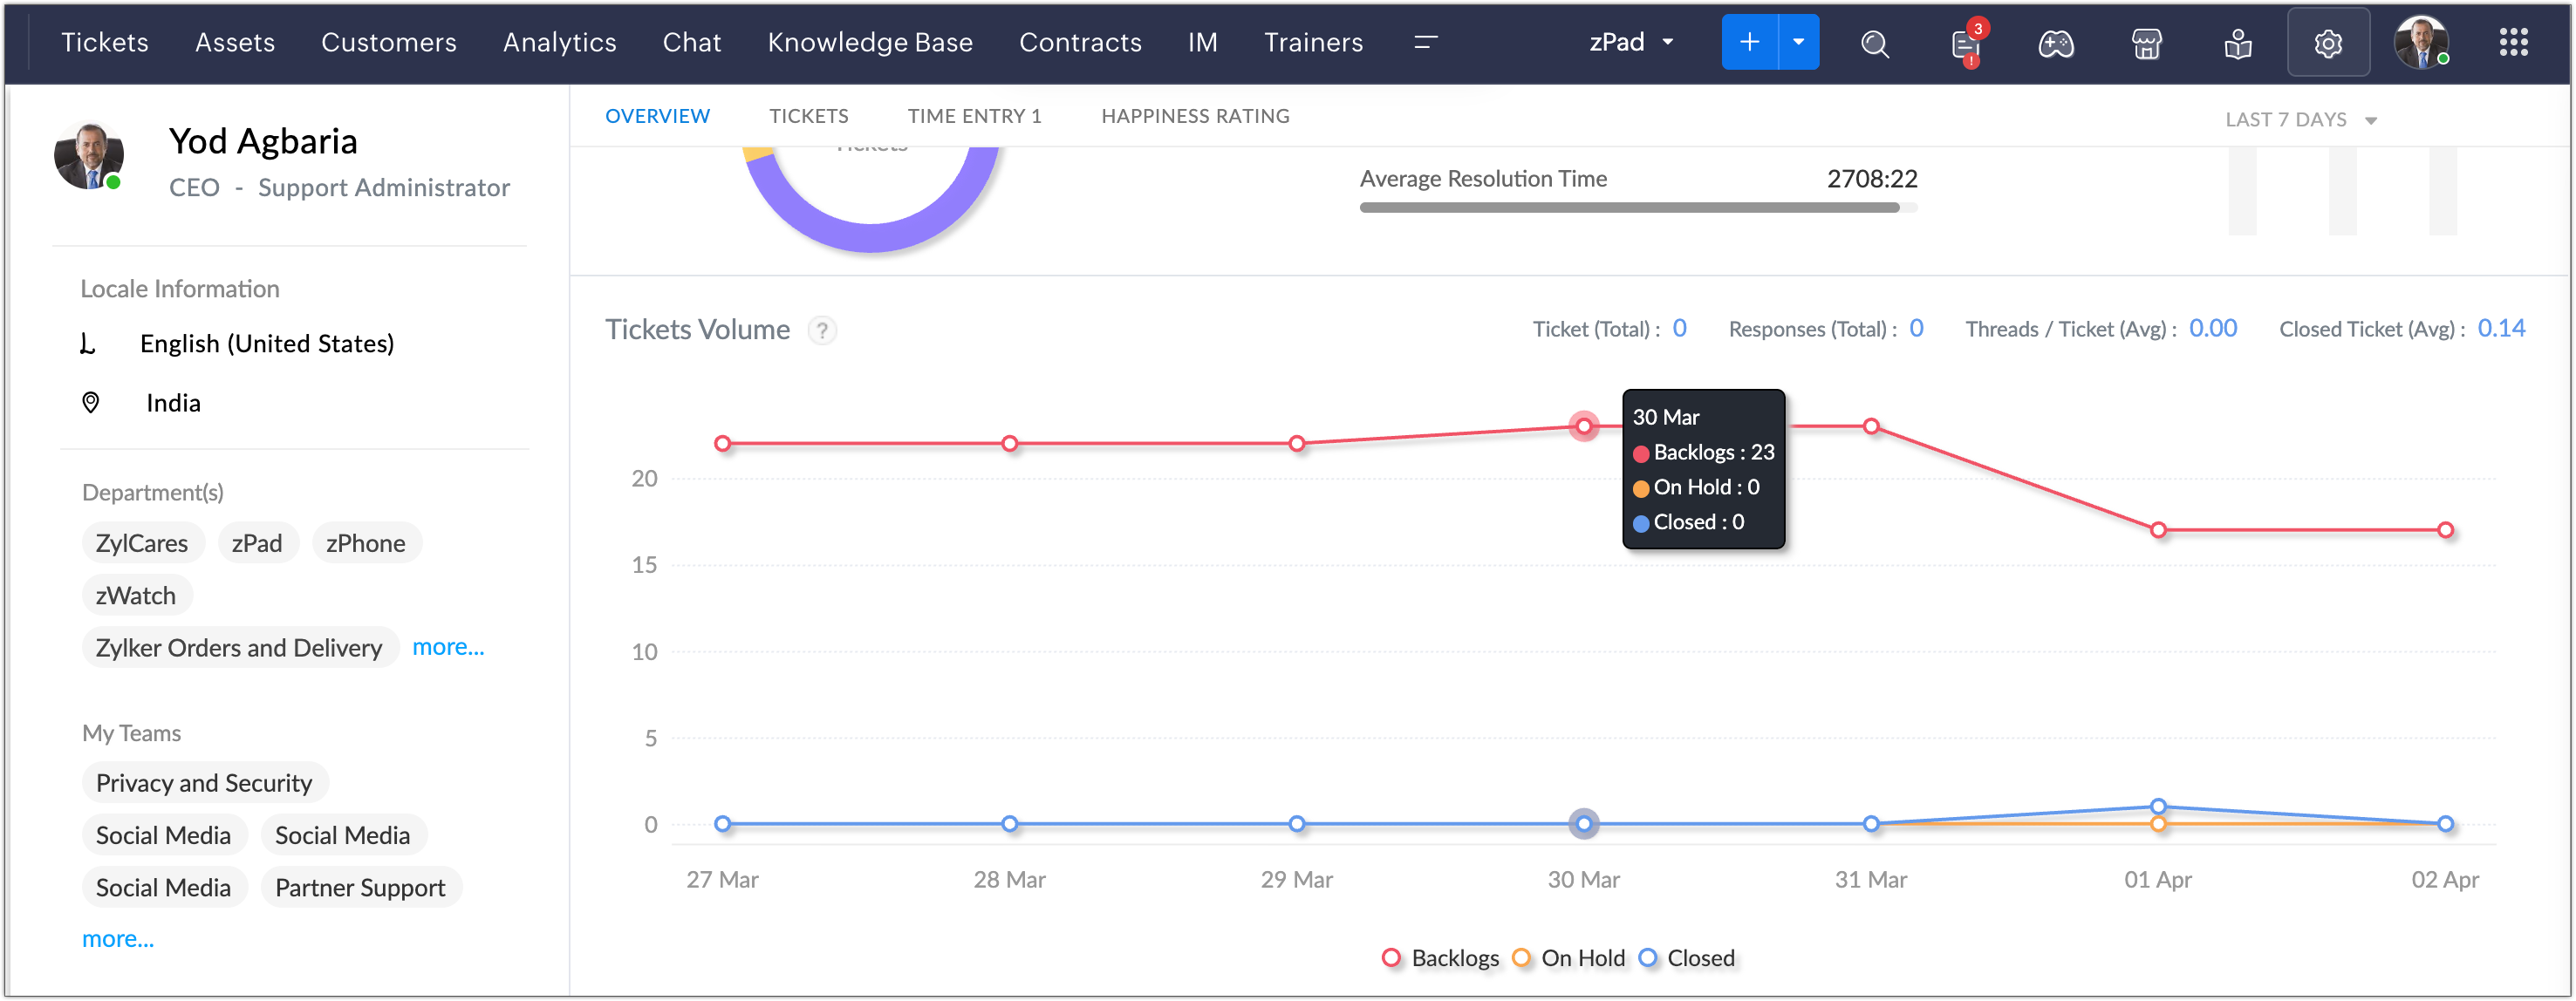Open the Last 7 Days range dropdown
Screen dimensions: 2576x1001
coord(2299,120)
